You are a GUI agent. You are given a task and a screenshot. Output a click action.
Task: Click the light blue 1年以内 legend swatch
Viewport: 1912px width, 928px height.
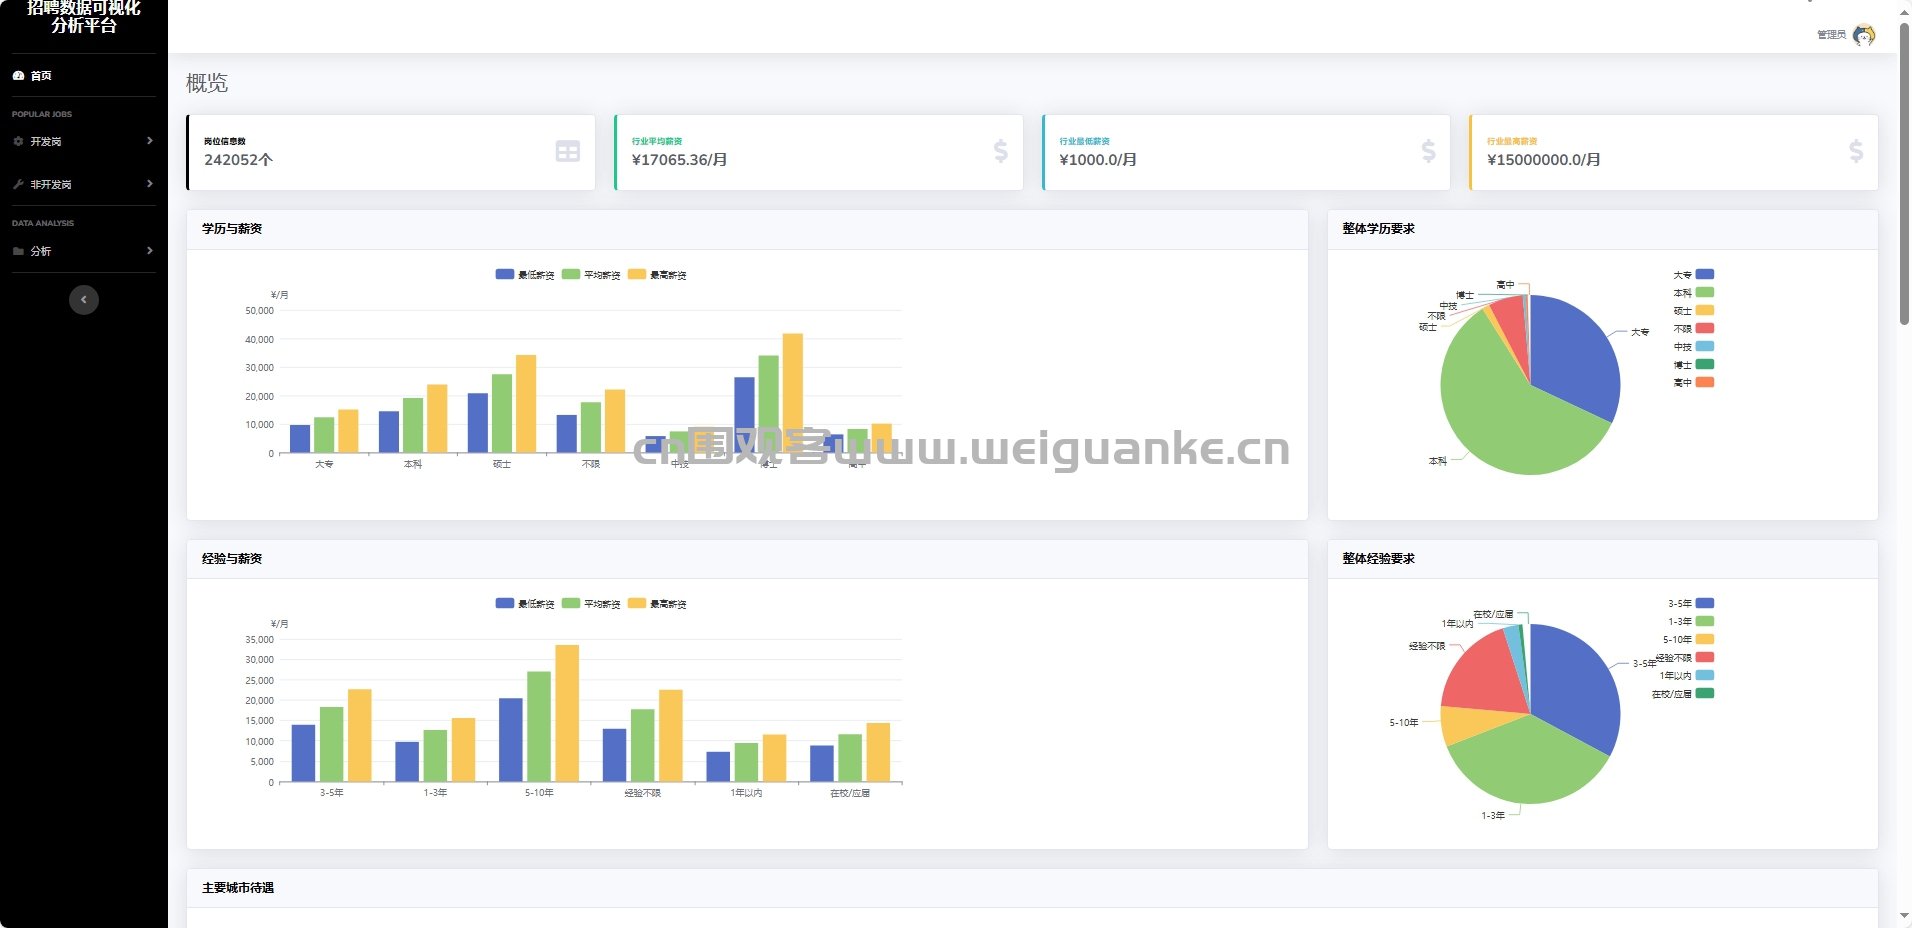pyautogui.click(x=1705, y=675)
